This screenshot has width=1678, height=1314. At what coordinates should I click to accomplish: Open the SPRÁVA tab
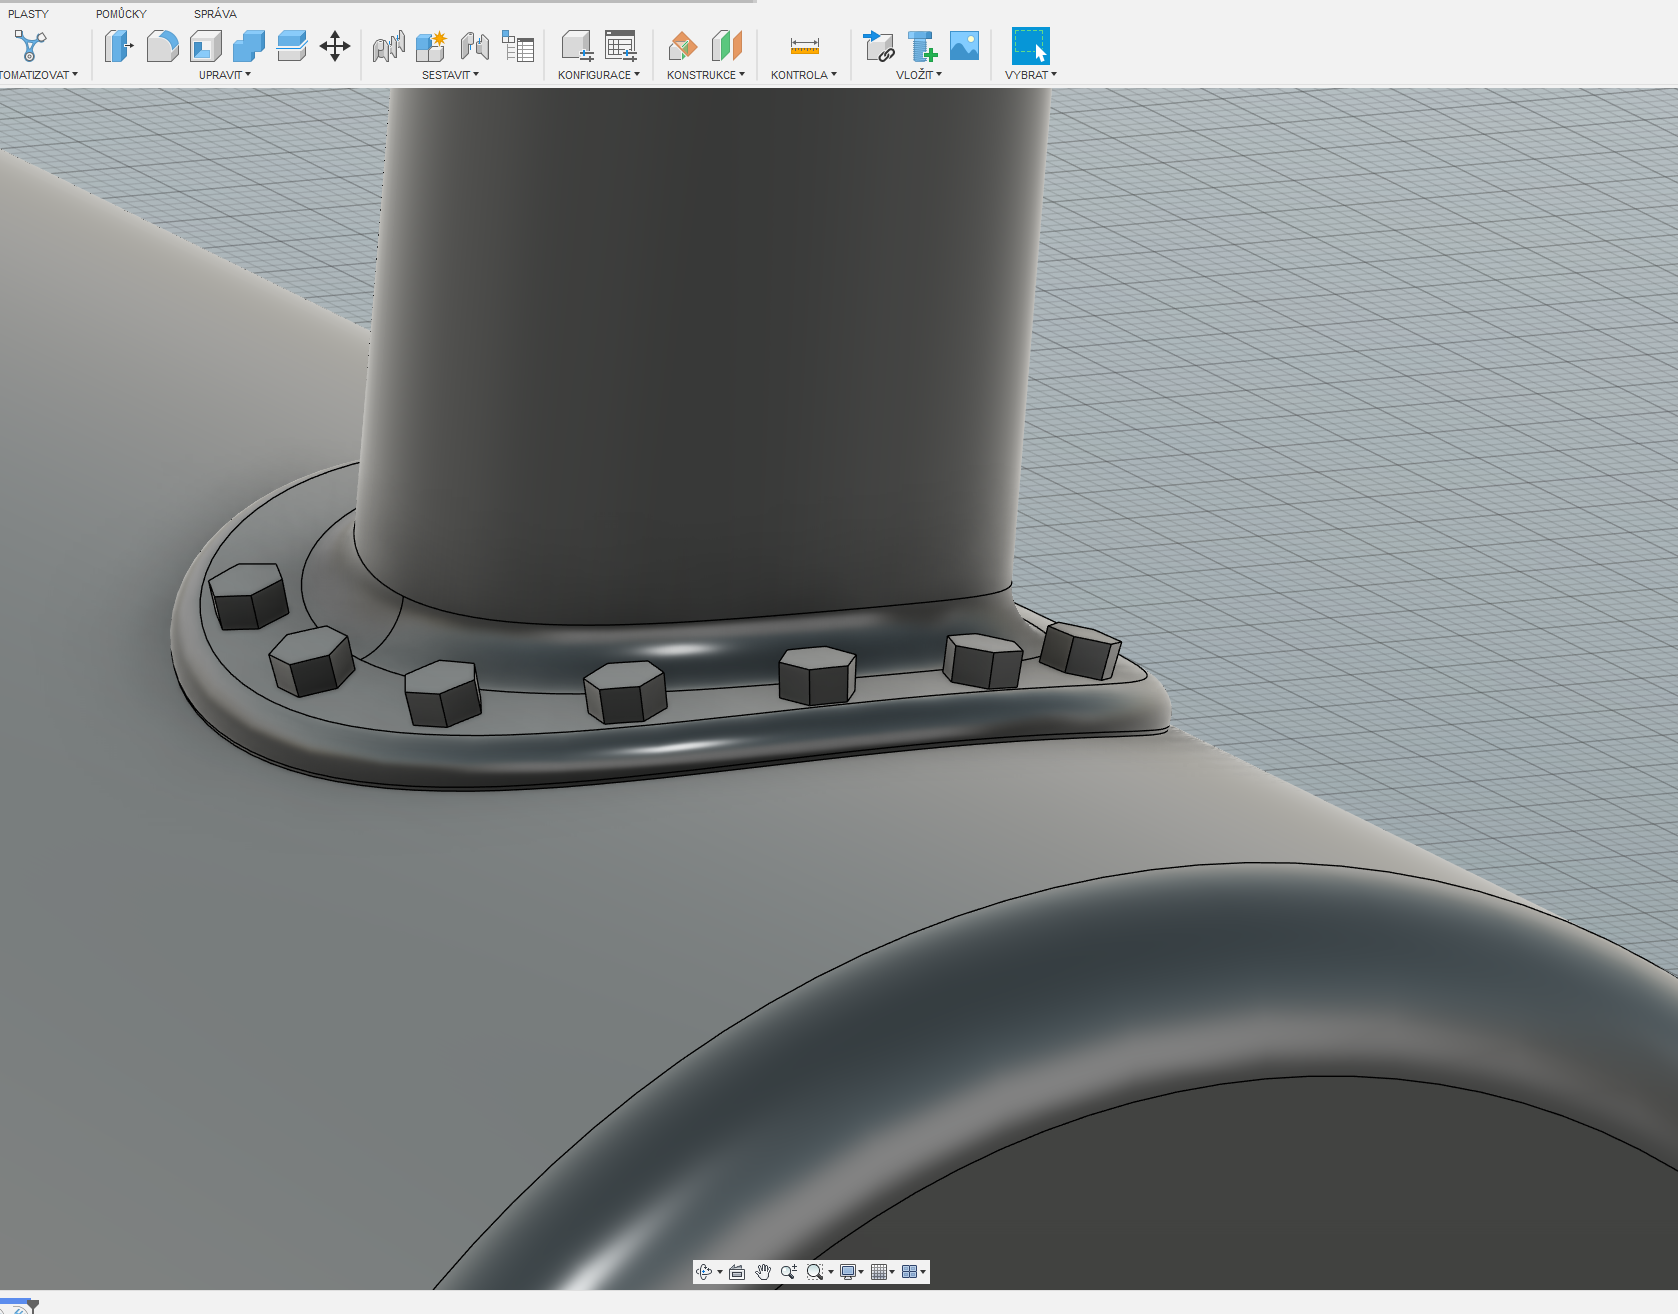(215, 14)
